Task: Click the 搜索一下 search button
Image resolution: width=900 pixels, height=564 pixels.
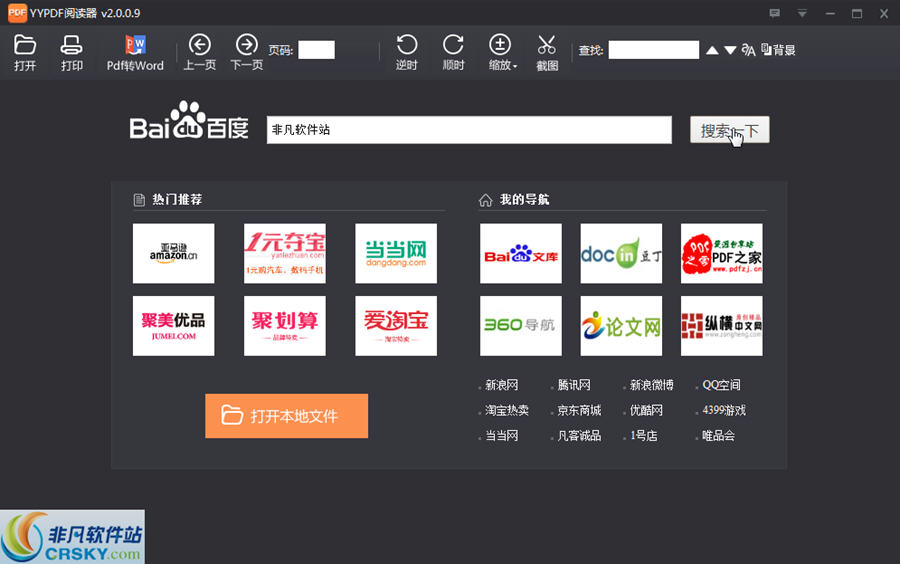Action: [x=730, y=130]
